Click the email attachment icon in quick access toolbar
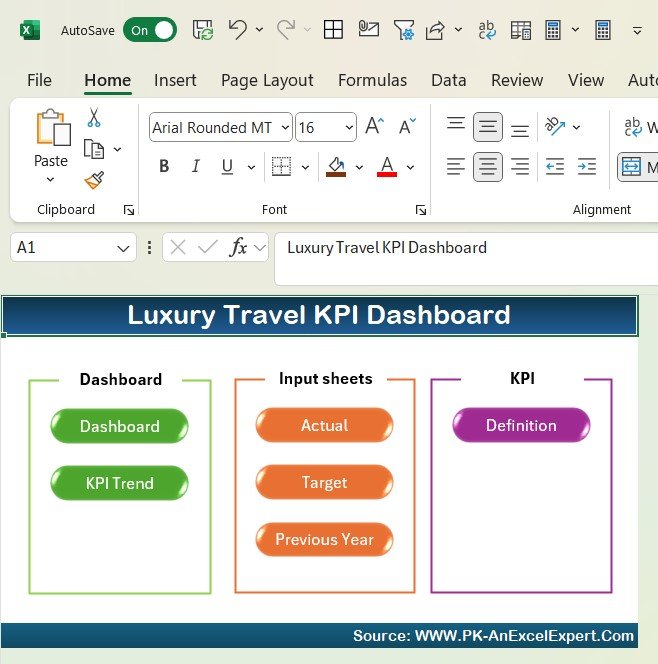Viewport: 658px width, 664px height. (368, 29)
